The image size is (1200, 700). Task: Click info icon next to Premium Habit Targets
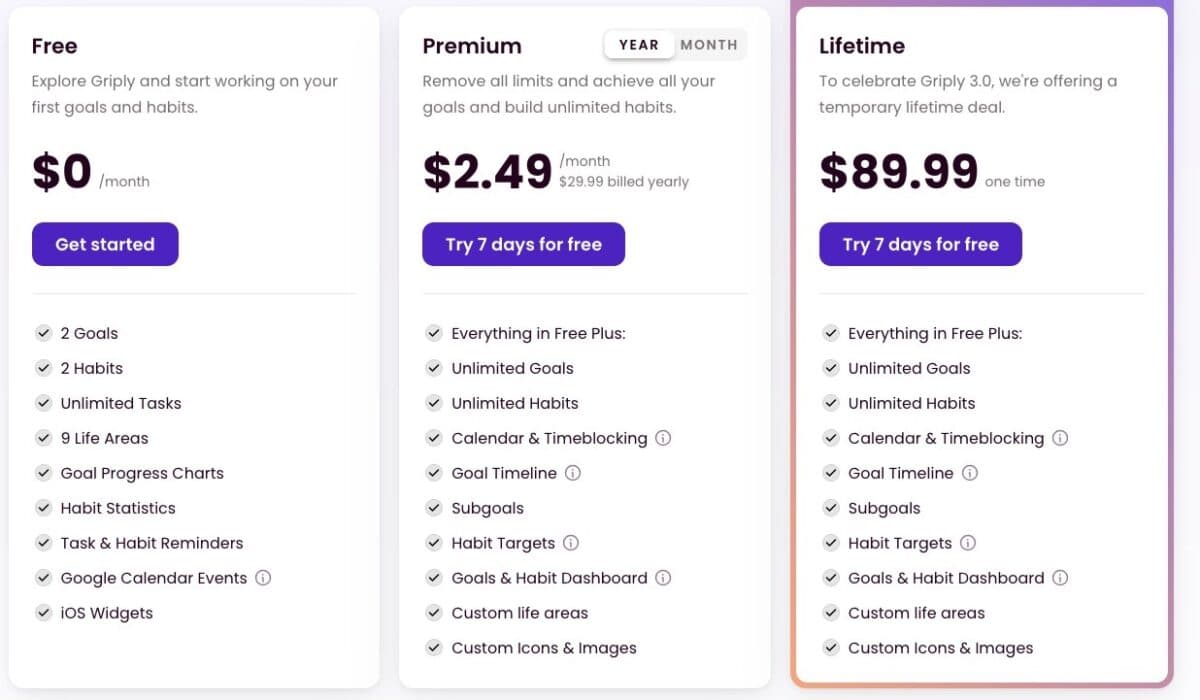point(571,543)
